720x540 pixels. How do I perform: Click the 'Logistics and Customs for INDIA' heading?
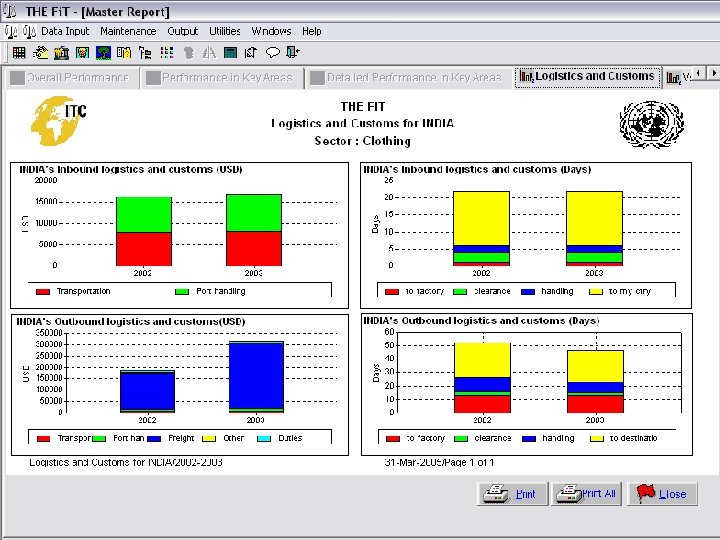(x=362, y=124)
